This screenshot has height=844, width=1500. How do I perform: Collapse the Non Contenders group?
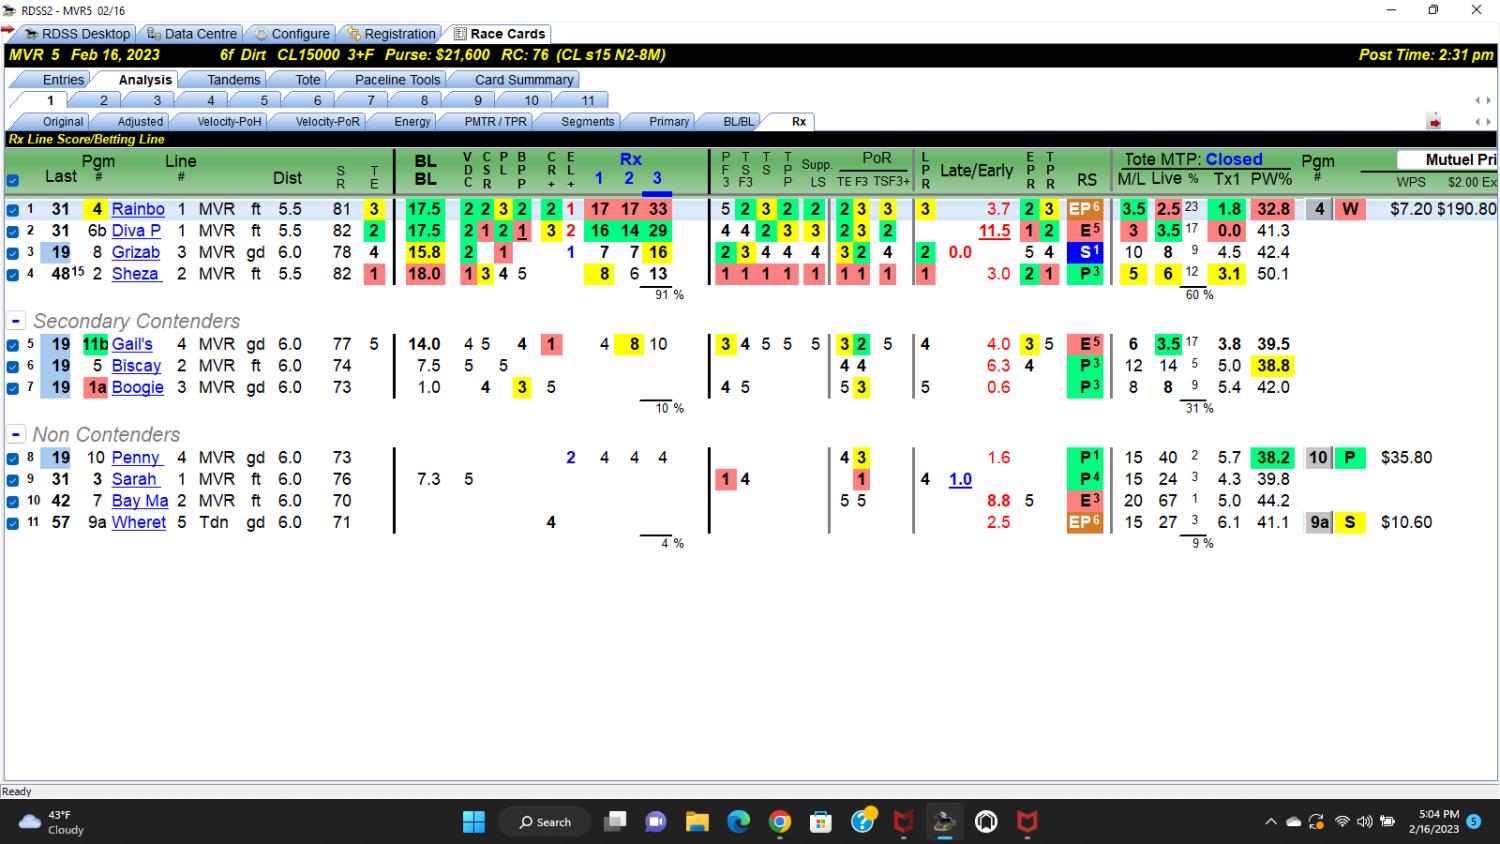point(16,435)
